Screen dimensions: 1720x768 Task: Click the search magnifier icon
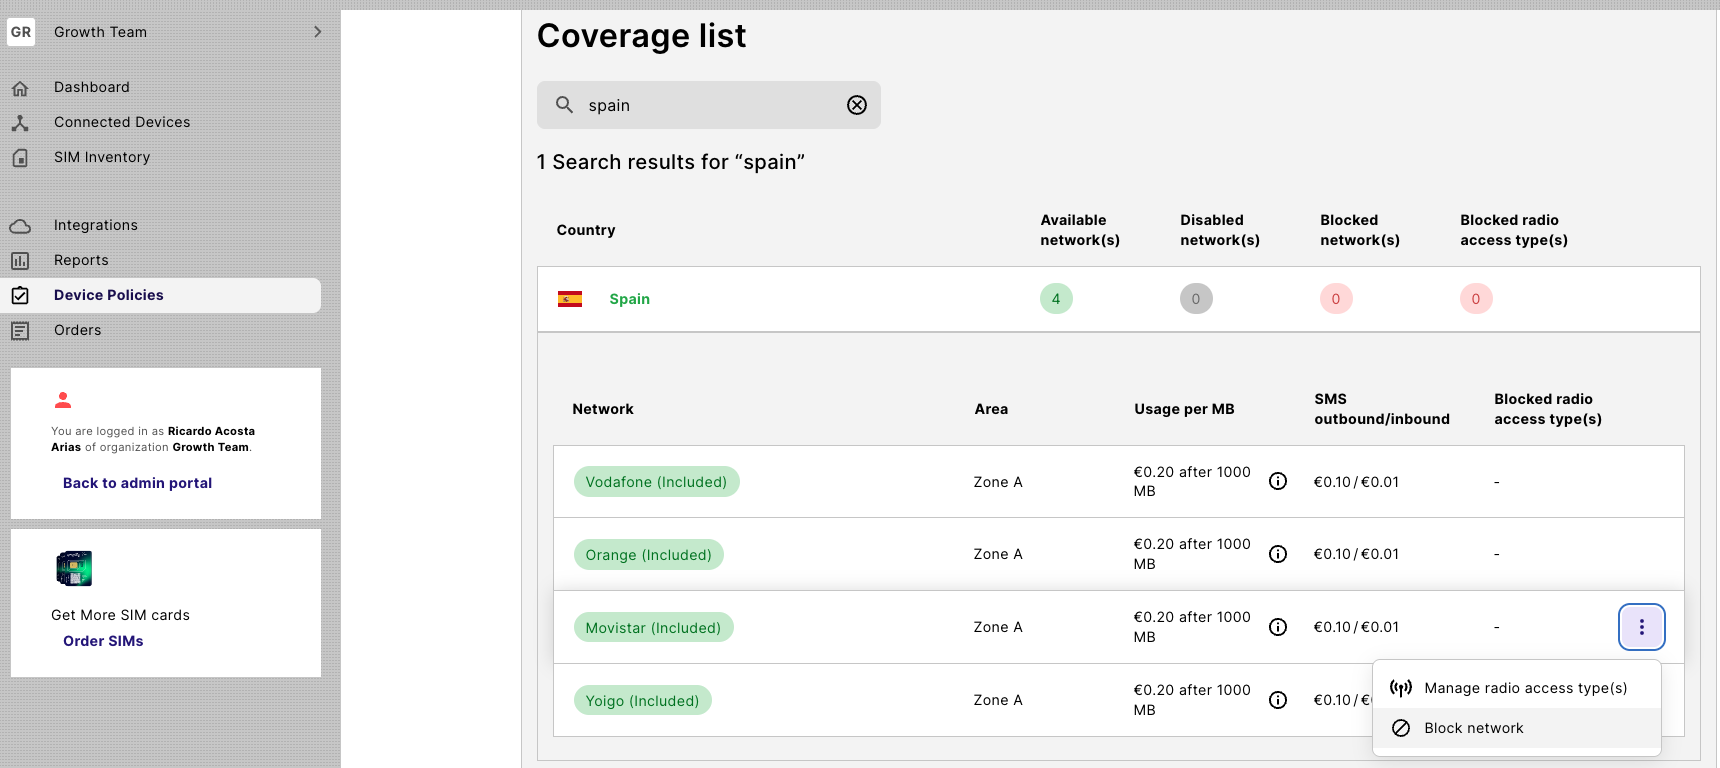[x=565, y=105]
